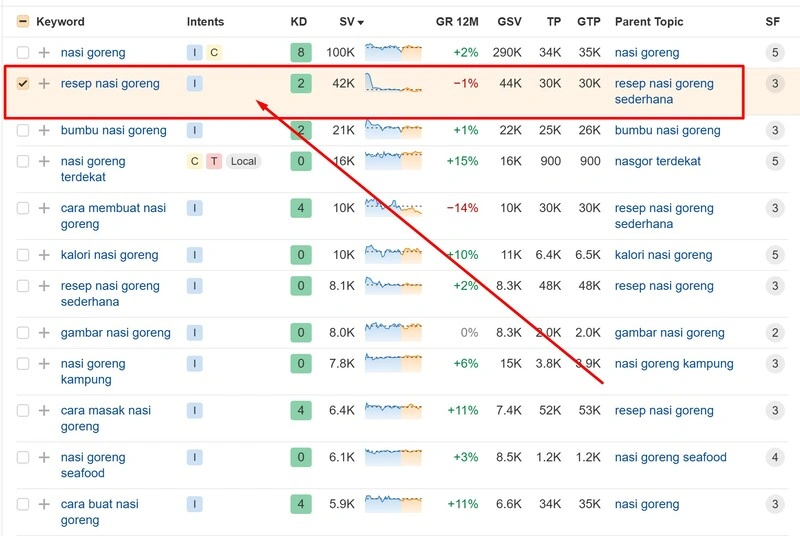
Task: Open trend sparkline for nasi goreng row
Action: pos(393,53)
